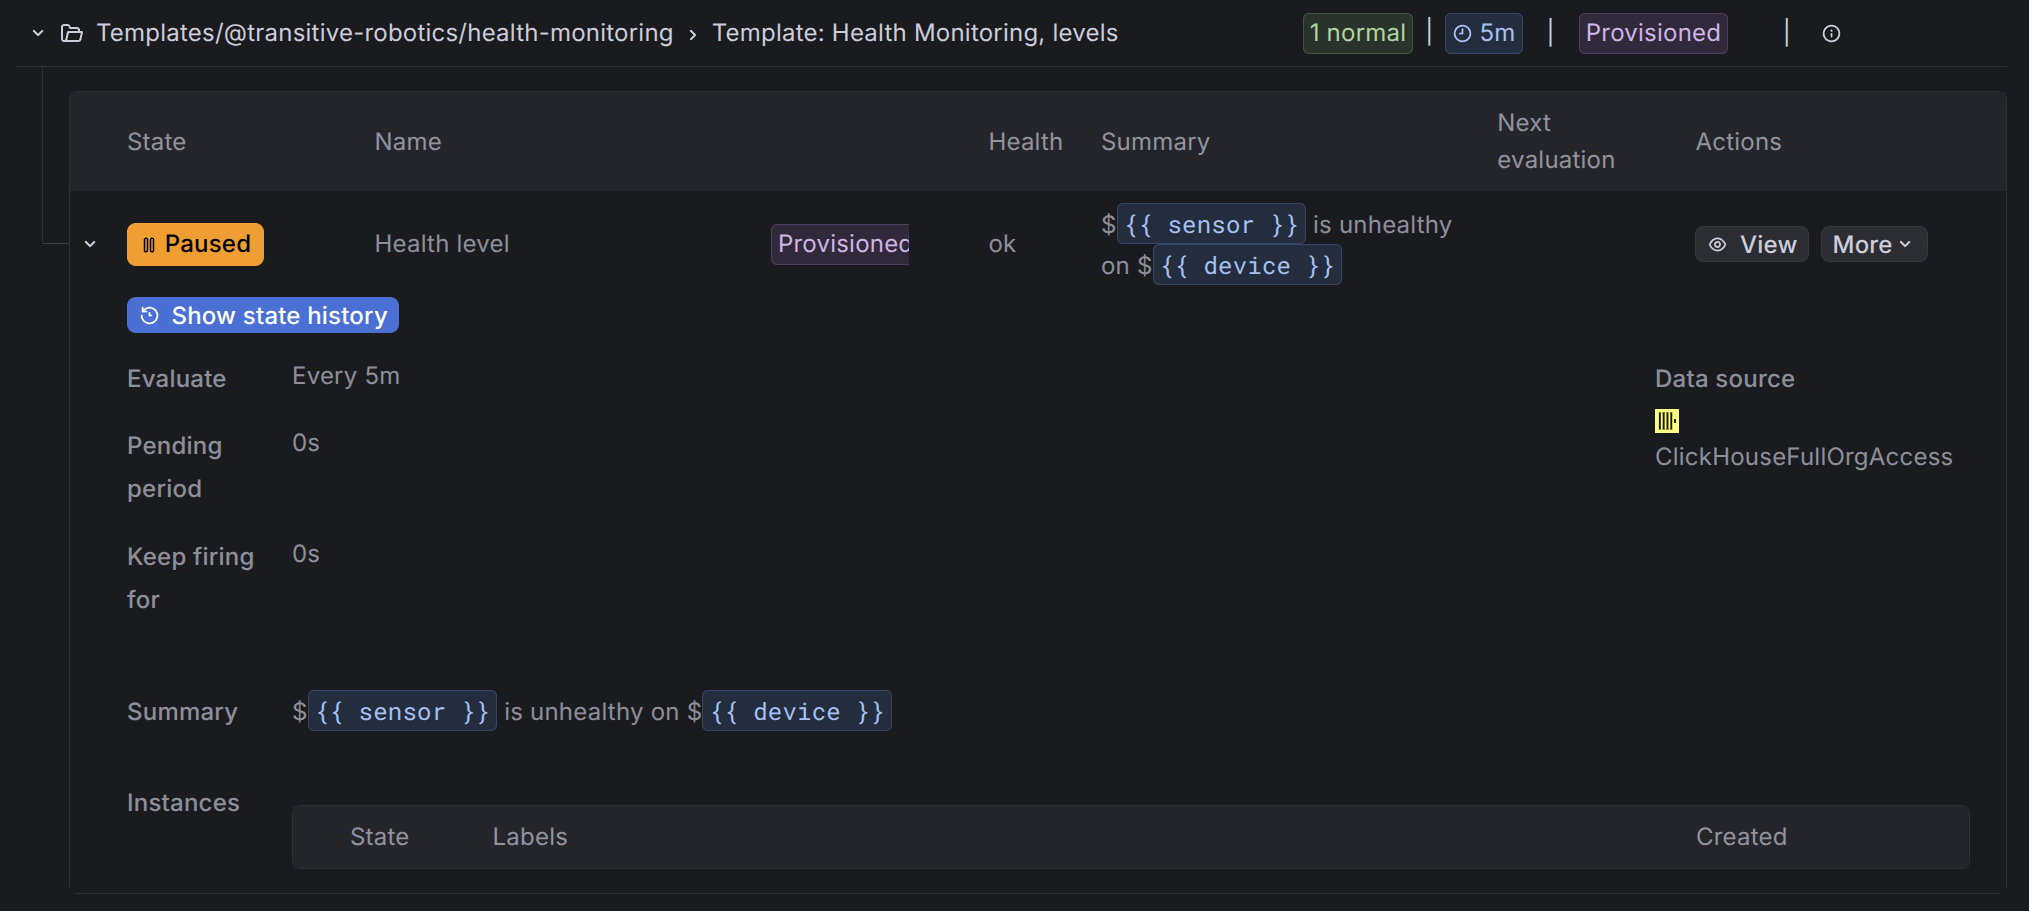This screenshot has width=2029, height=911.
Task: Click the yellow data source logo above ClickHouseFullOrgAccess
Action: point(1666,421)
